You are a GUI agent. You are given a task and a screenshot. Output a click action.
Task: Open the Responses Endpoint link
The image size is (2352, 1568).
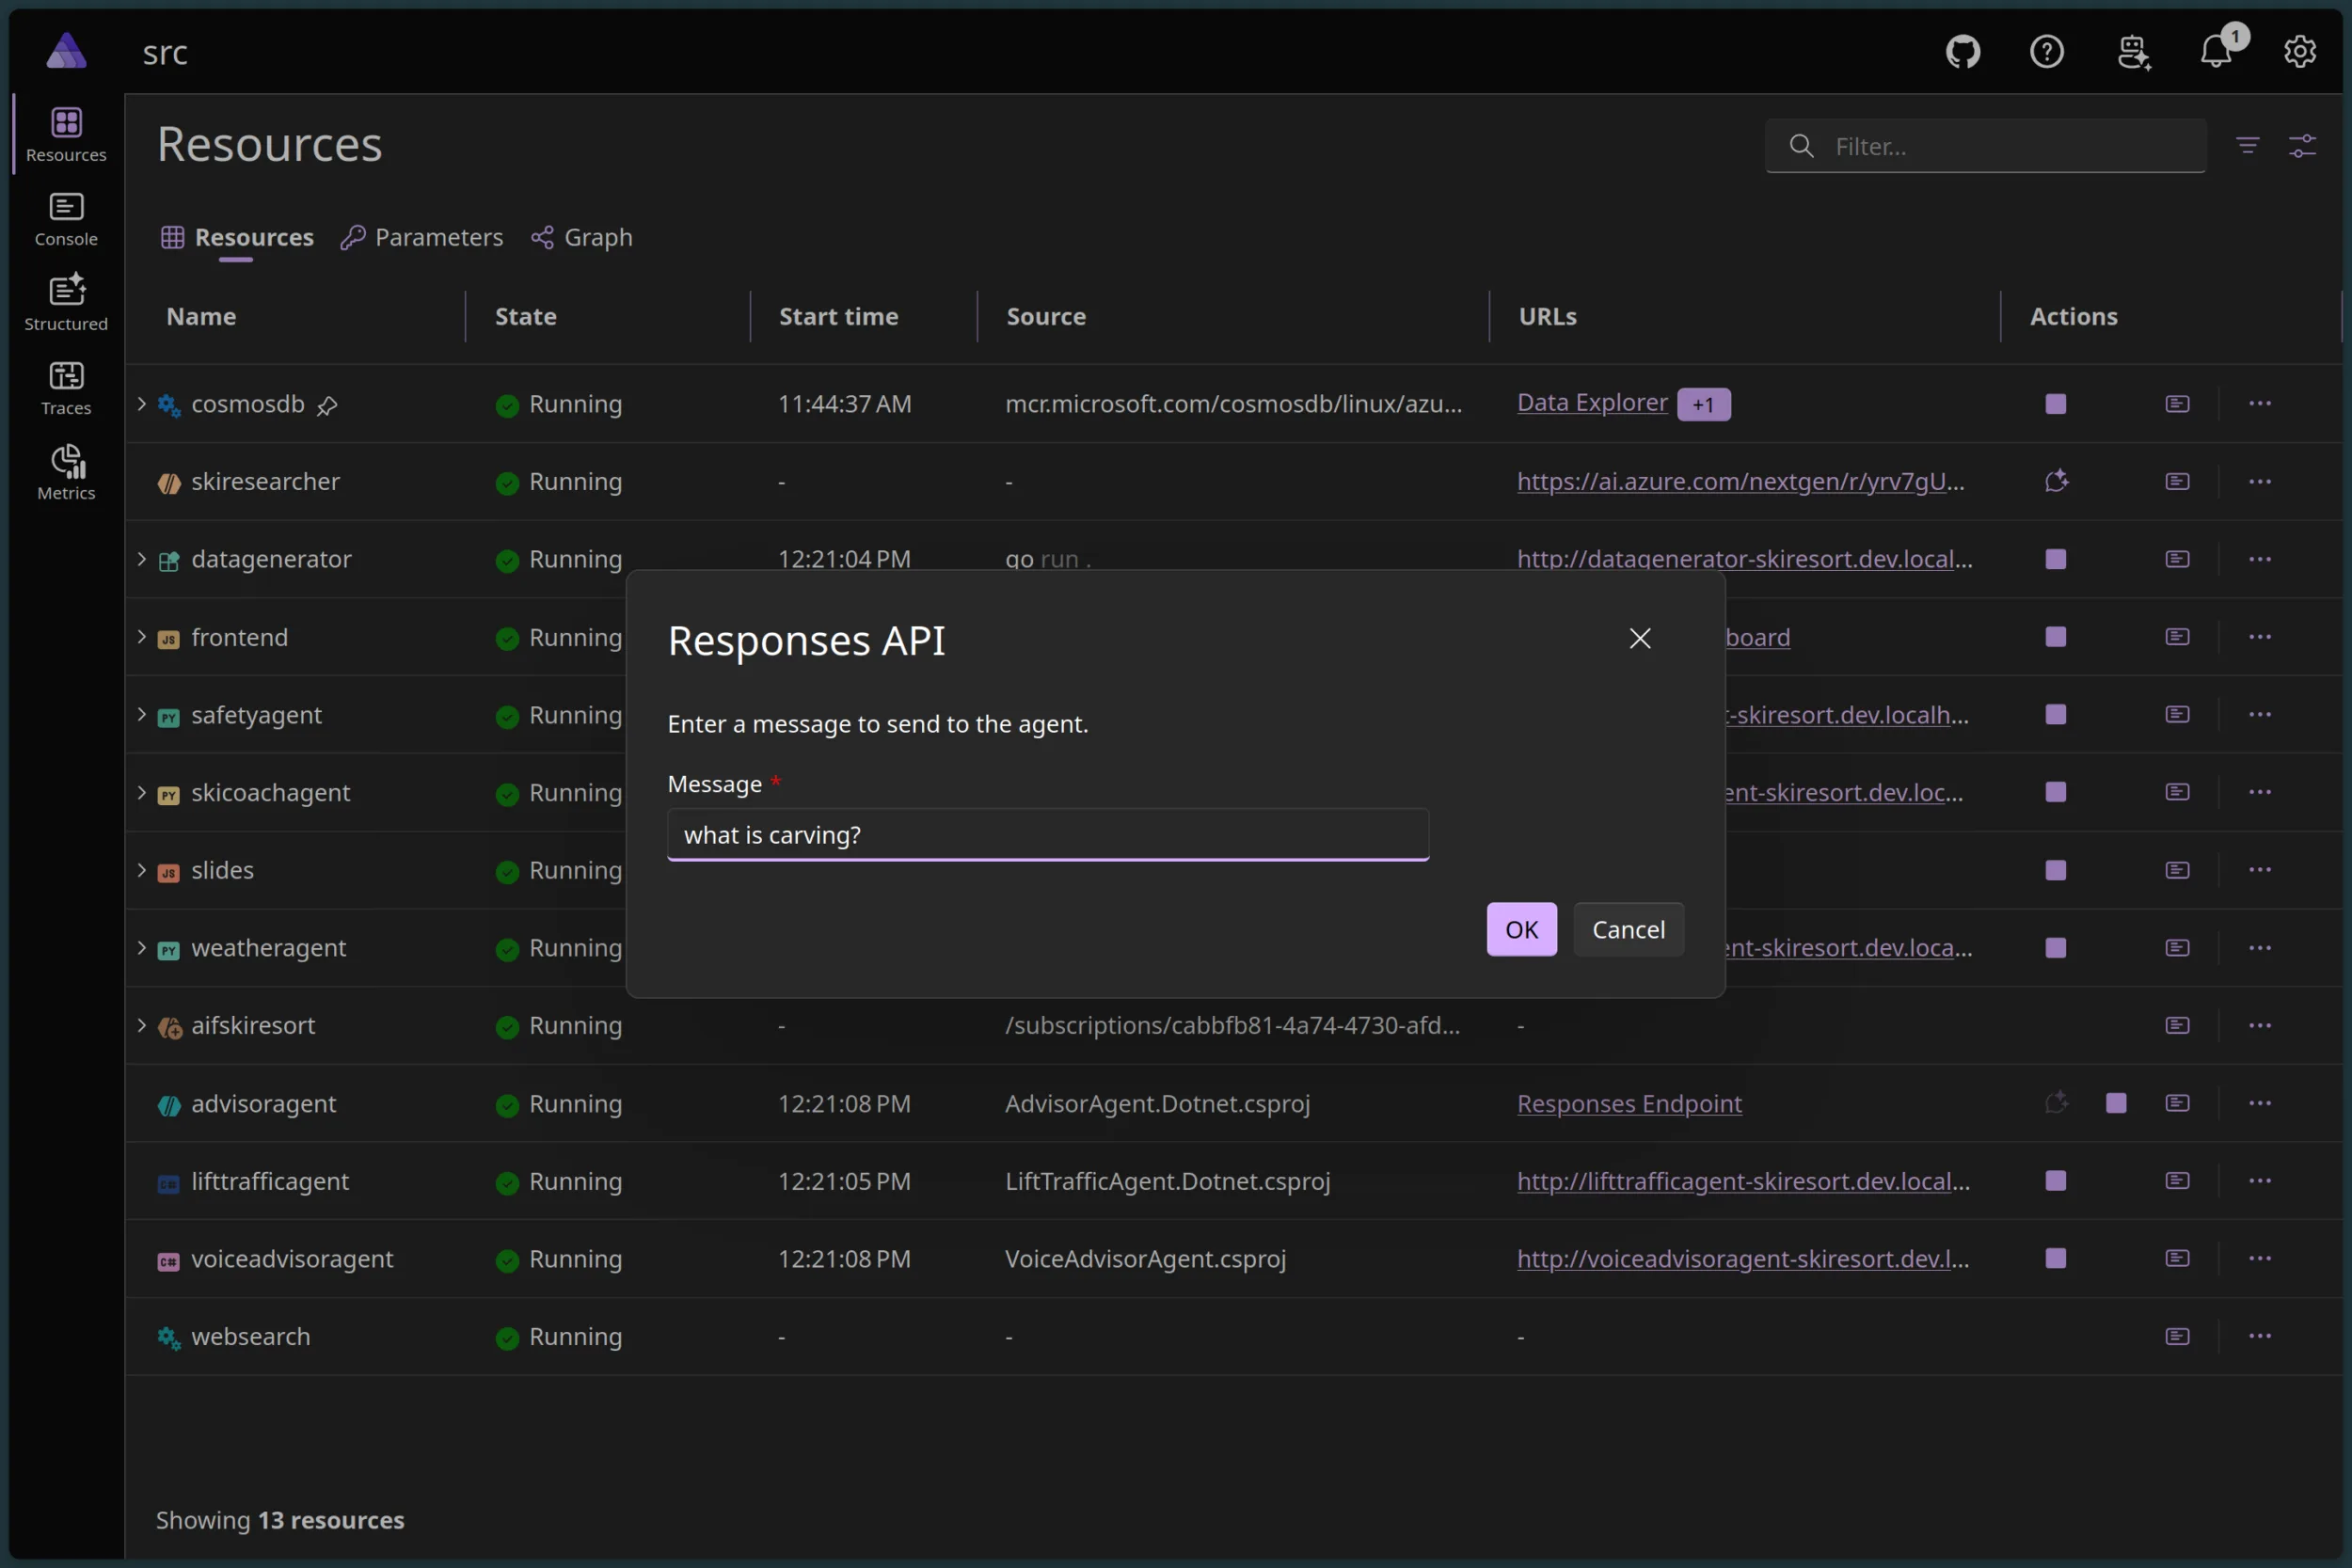coord(1629,1104)
